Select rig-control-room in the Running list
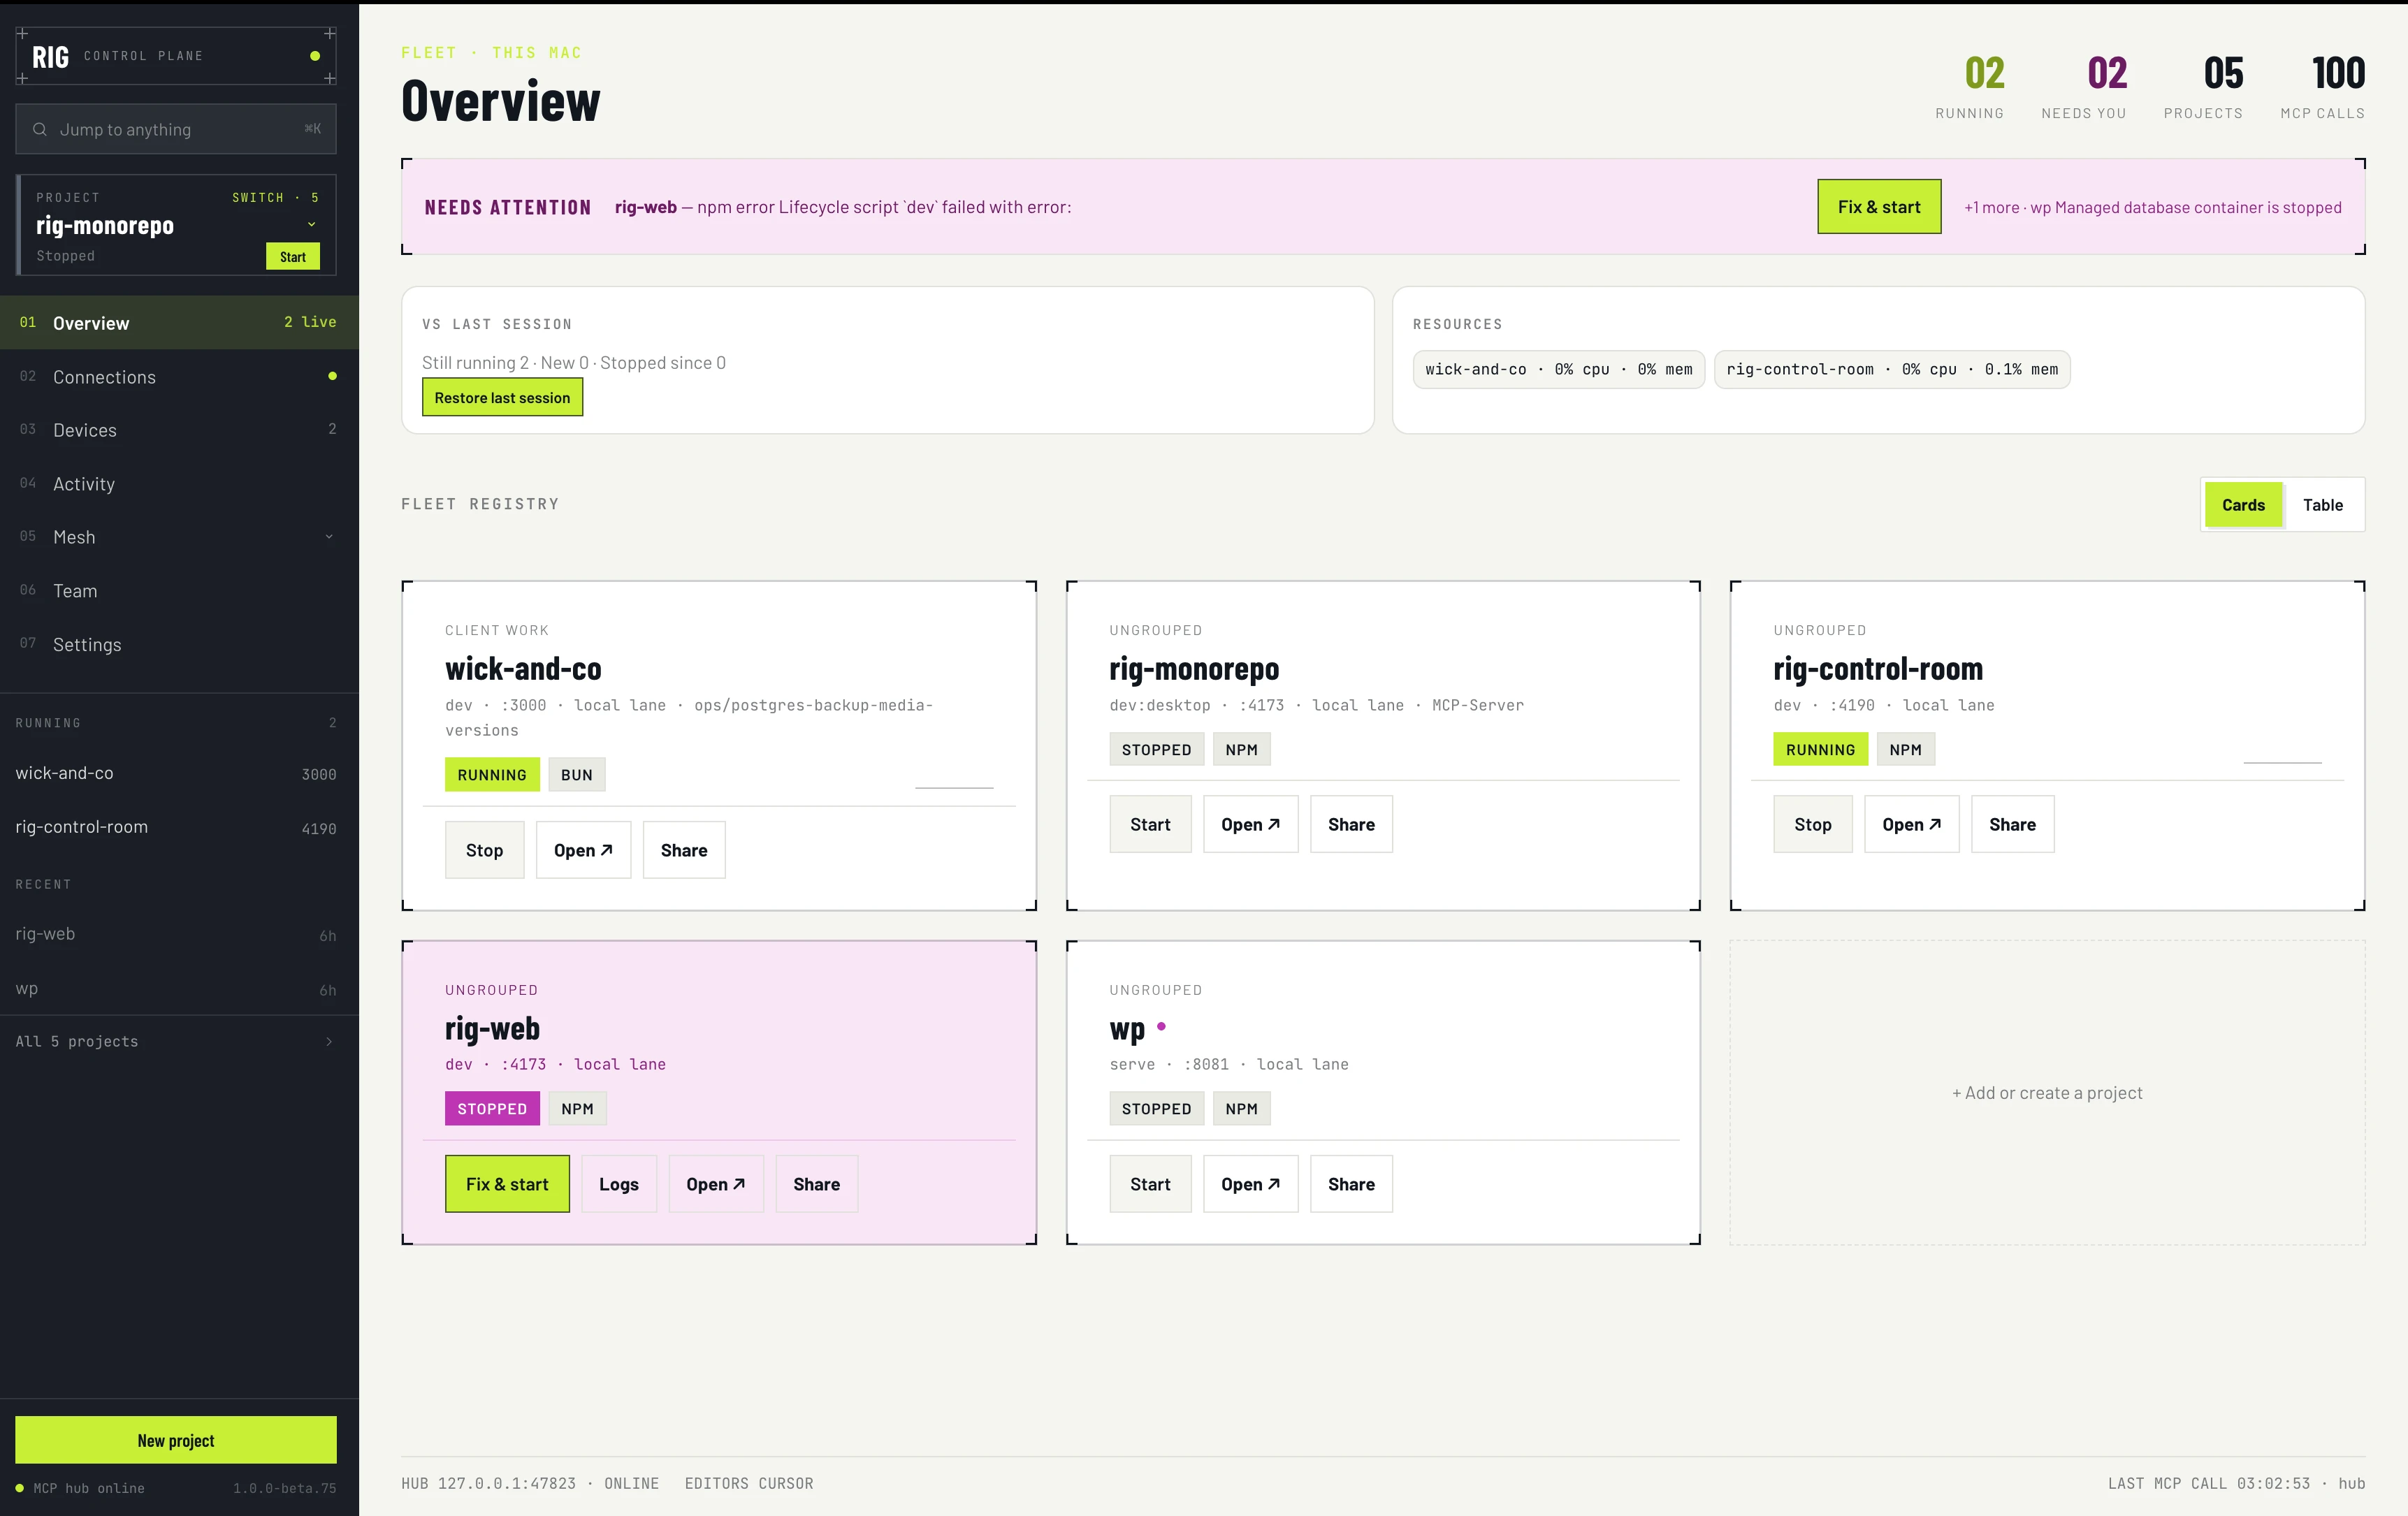The width and height of the screenshot is (2408, 1516). tap(176, 828)
